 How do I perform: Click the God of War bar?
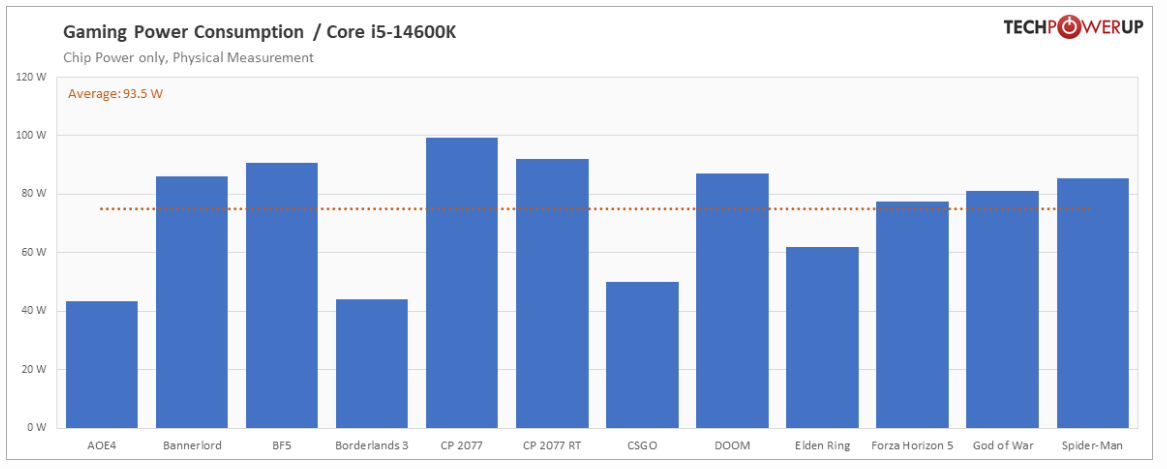point(1003,310)
